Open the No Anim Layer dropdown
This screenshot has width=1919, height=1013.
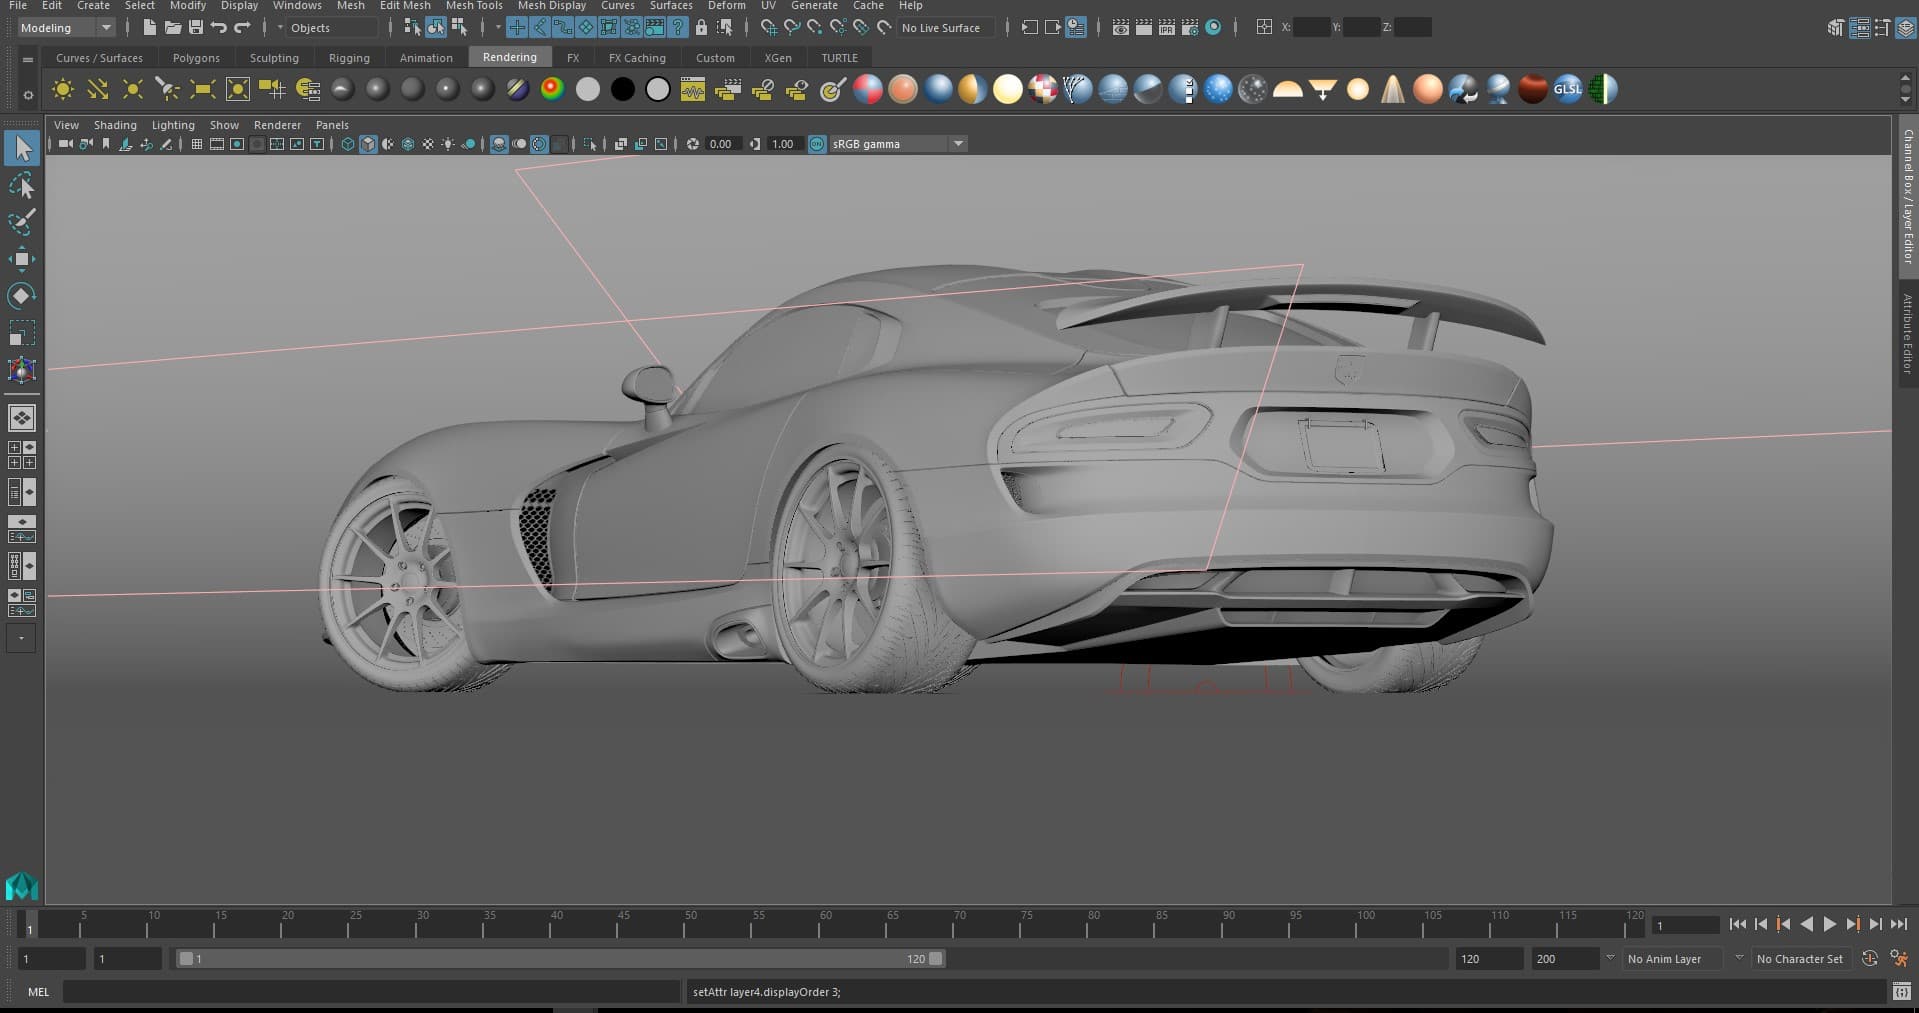[x=1675, y=958]
